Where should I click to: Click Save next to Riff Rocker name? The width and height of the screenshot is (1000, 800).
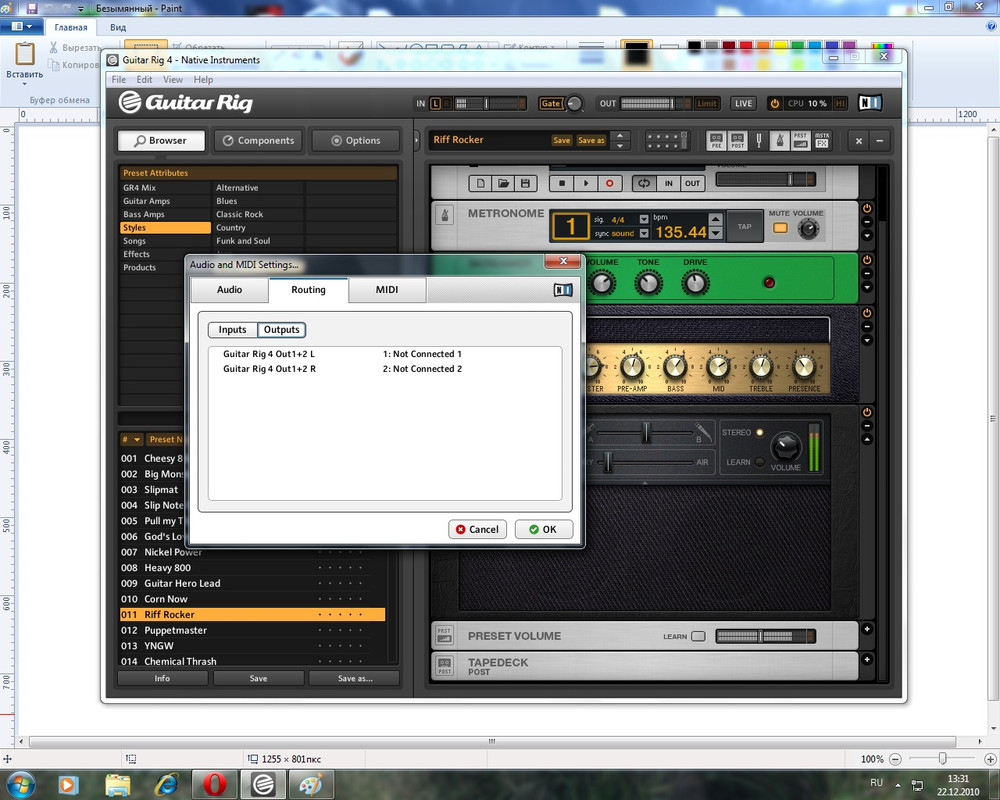(562, 140)
